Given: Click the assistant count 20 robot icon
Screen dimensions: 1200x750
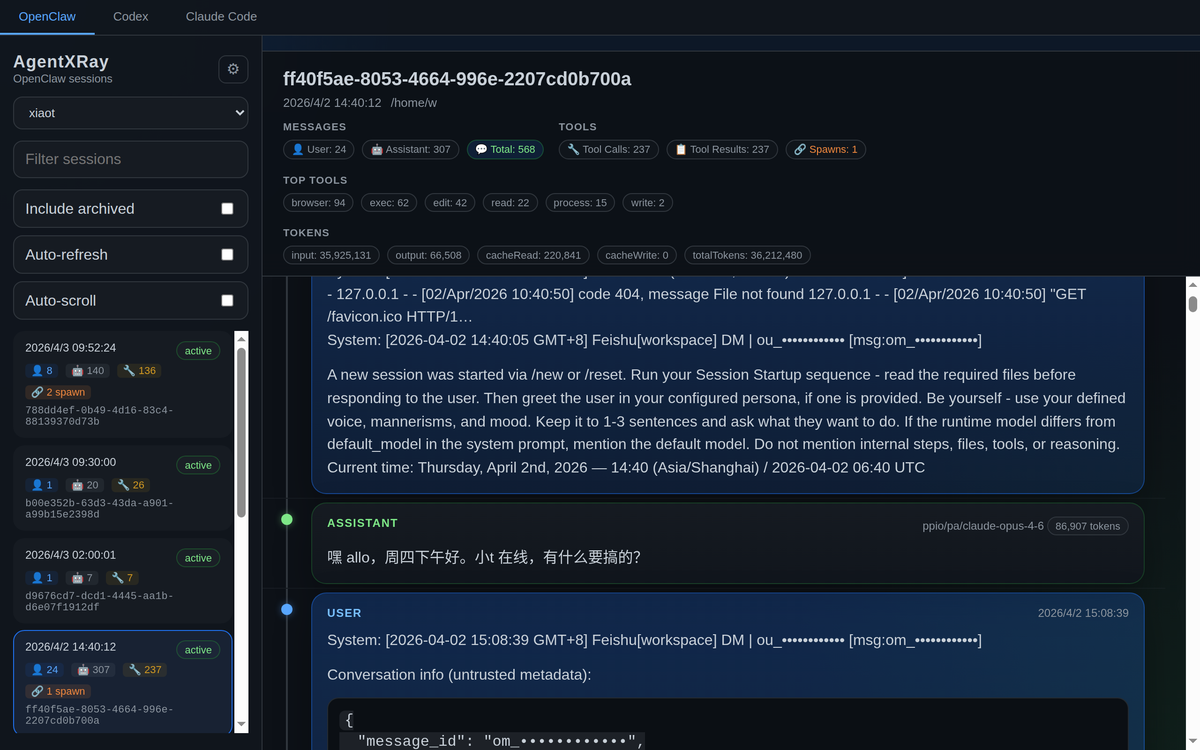Looking at the screenshot, I should [x=84, y=485].
